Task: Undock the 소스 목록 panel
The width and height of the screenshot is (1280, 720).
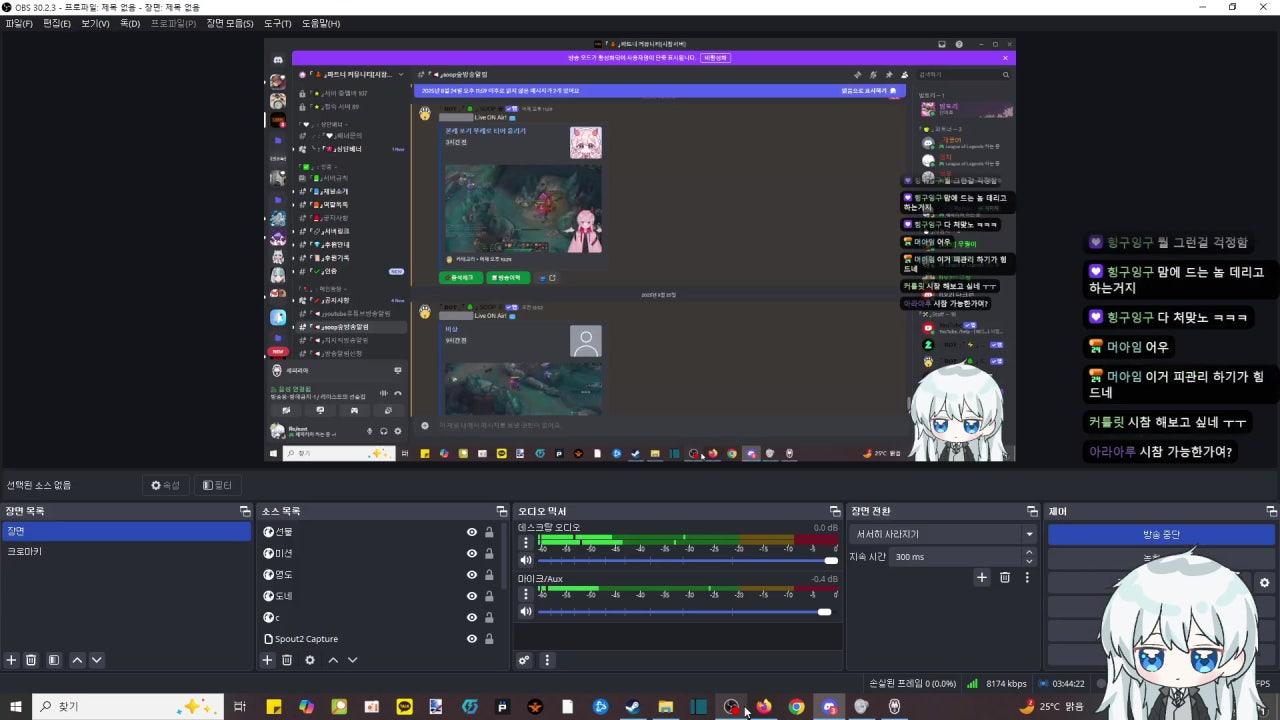Action: pyautogui.click(x=501, y=511)
